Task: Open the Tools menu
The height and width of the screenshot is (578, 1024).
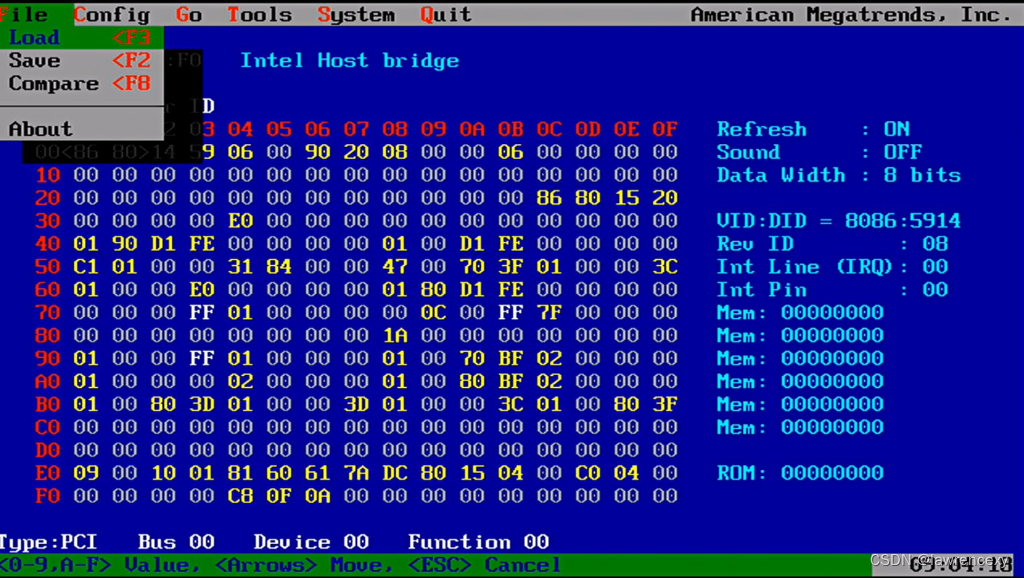Action: pos(259,14)
